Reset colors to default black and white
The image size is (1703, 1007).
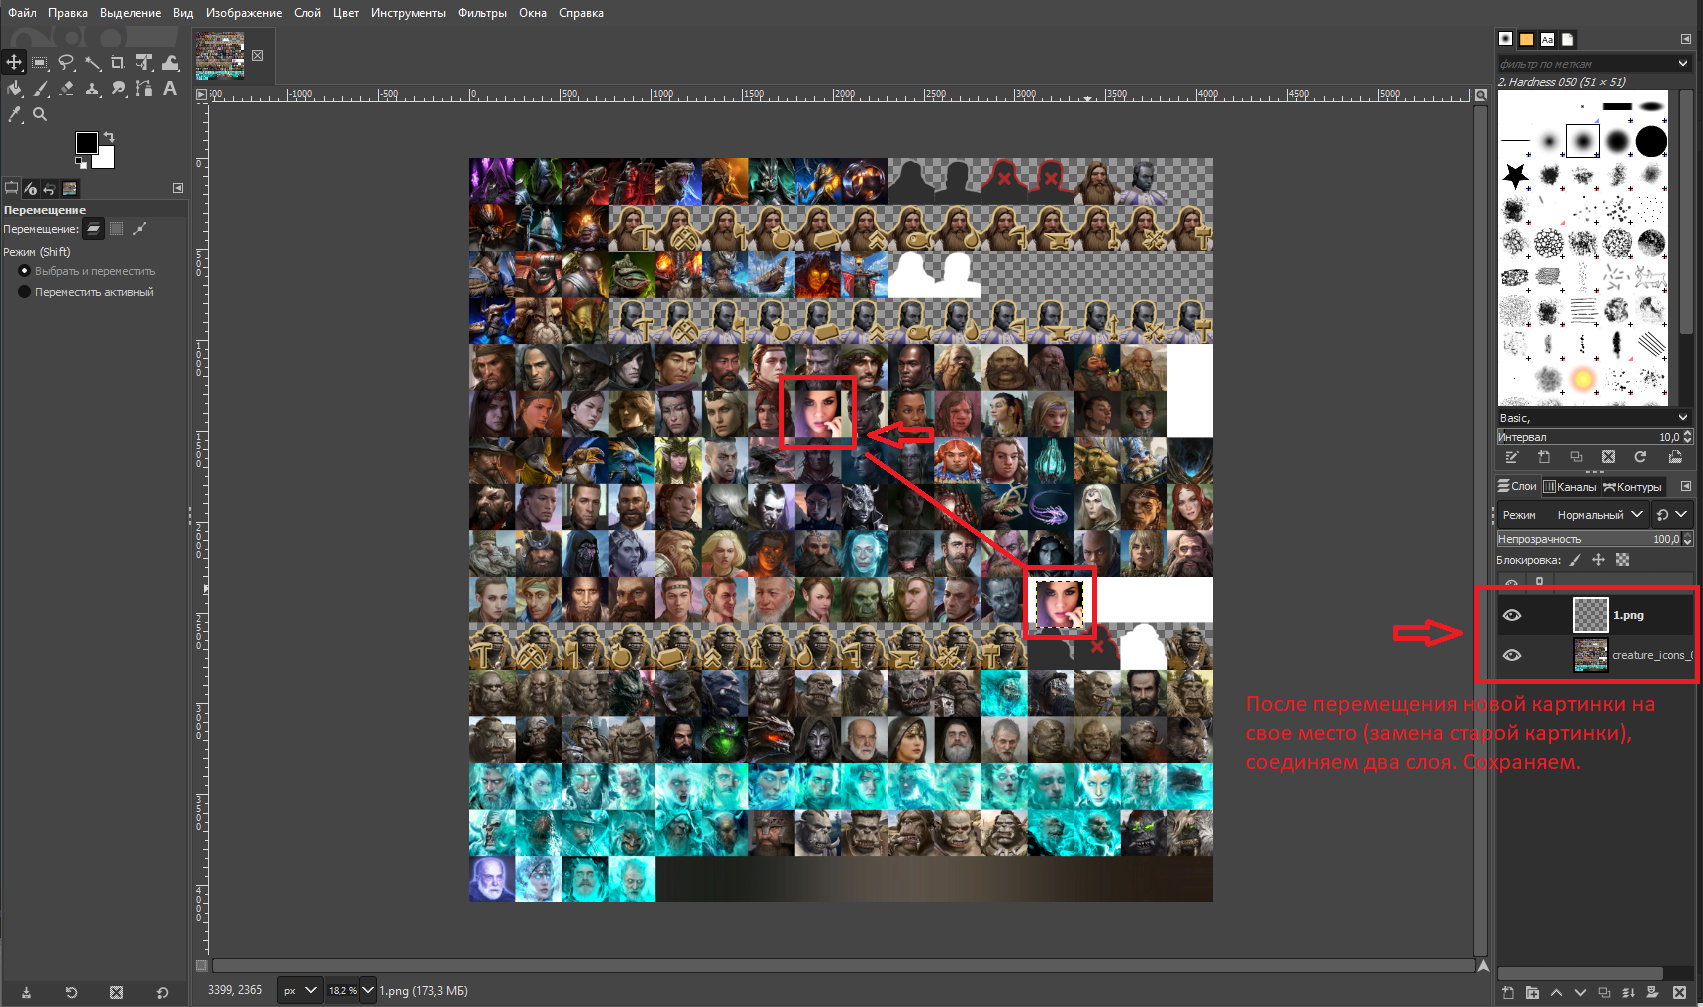point(81,161)
